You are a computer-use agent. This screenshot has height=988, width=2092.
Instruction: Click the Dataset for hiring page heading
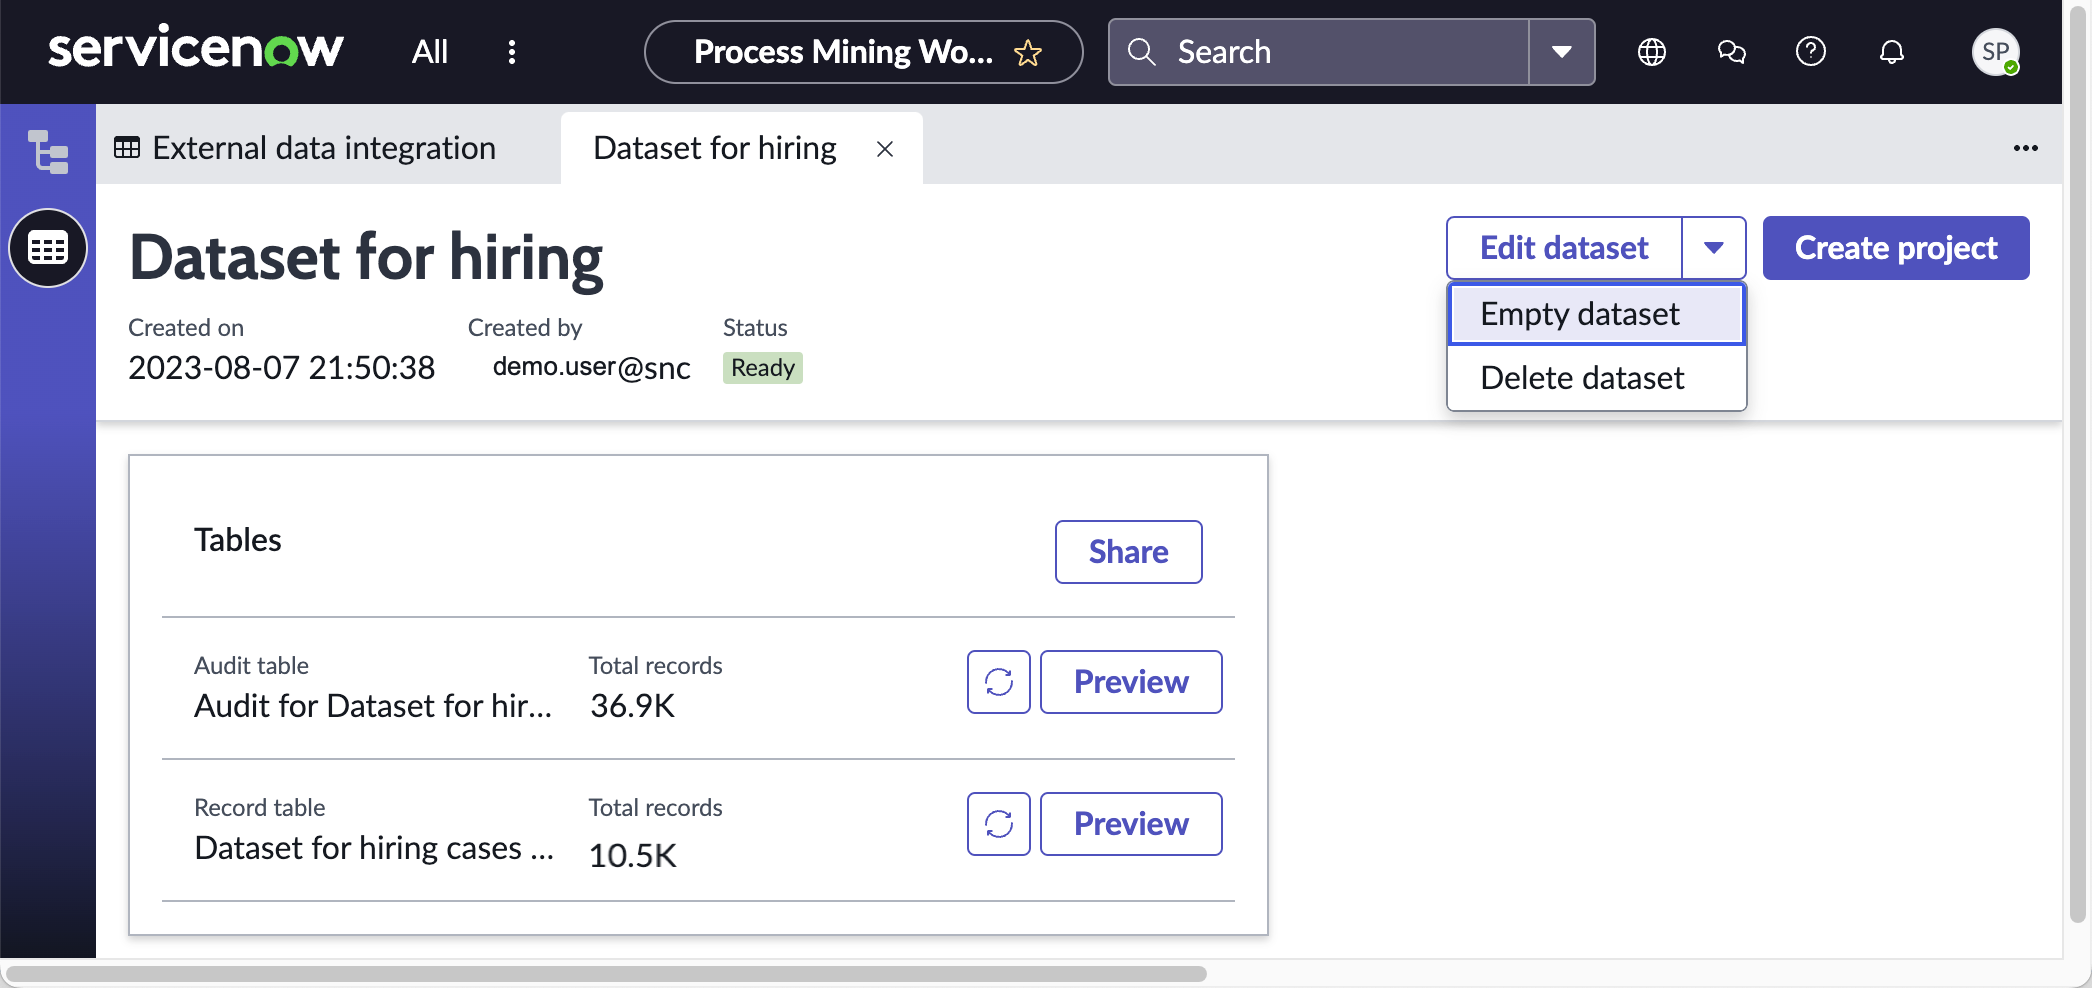coord(366,258)
